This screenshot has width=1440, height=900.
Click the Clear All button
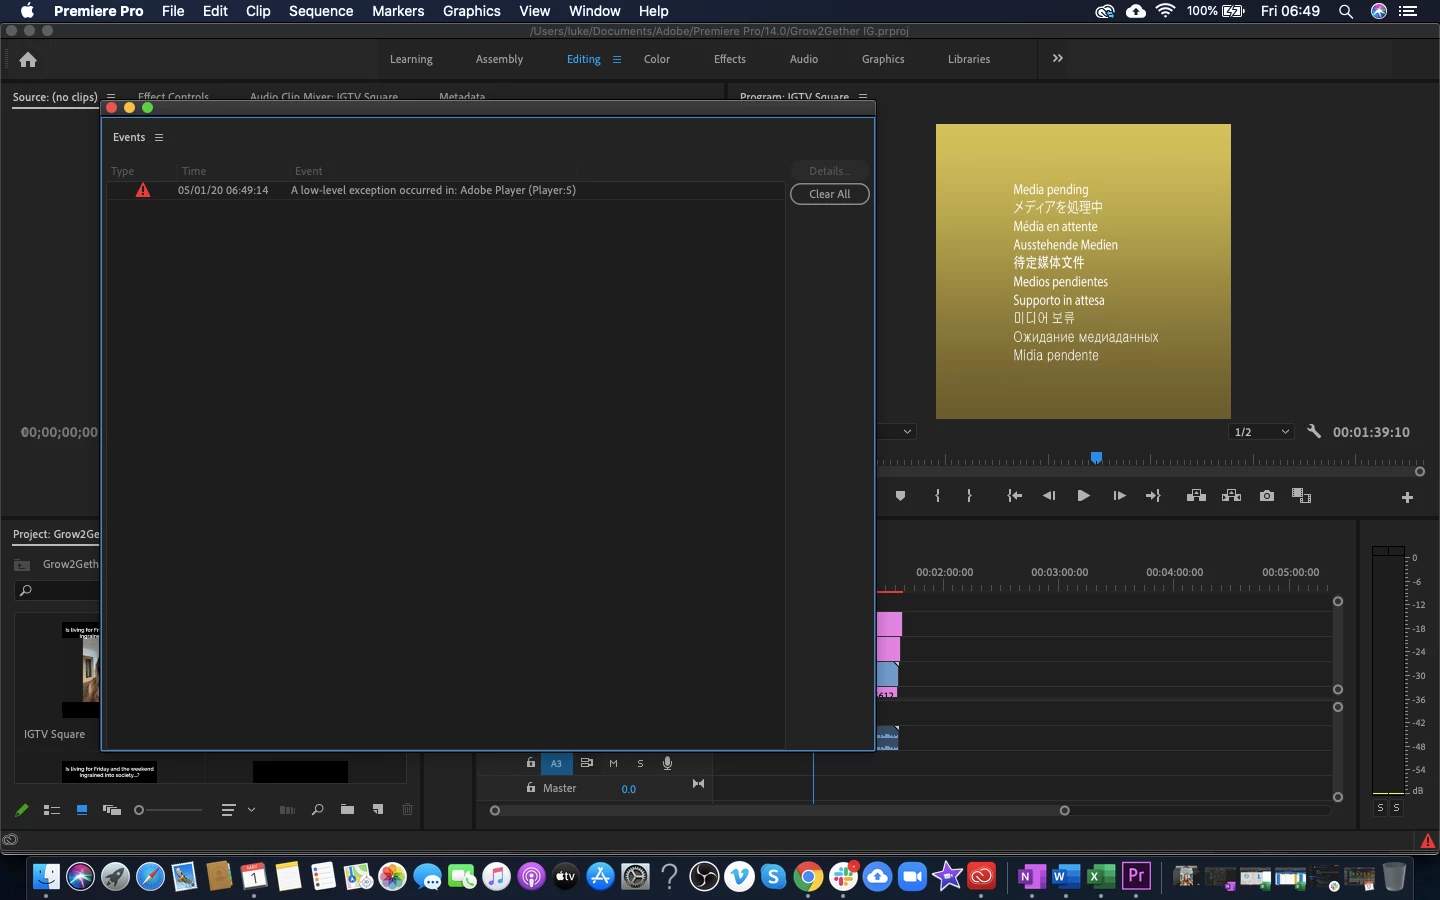pyautogui.click(x=830, y=194)
